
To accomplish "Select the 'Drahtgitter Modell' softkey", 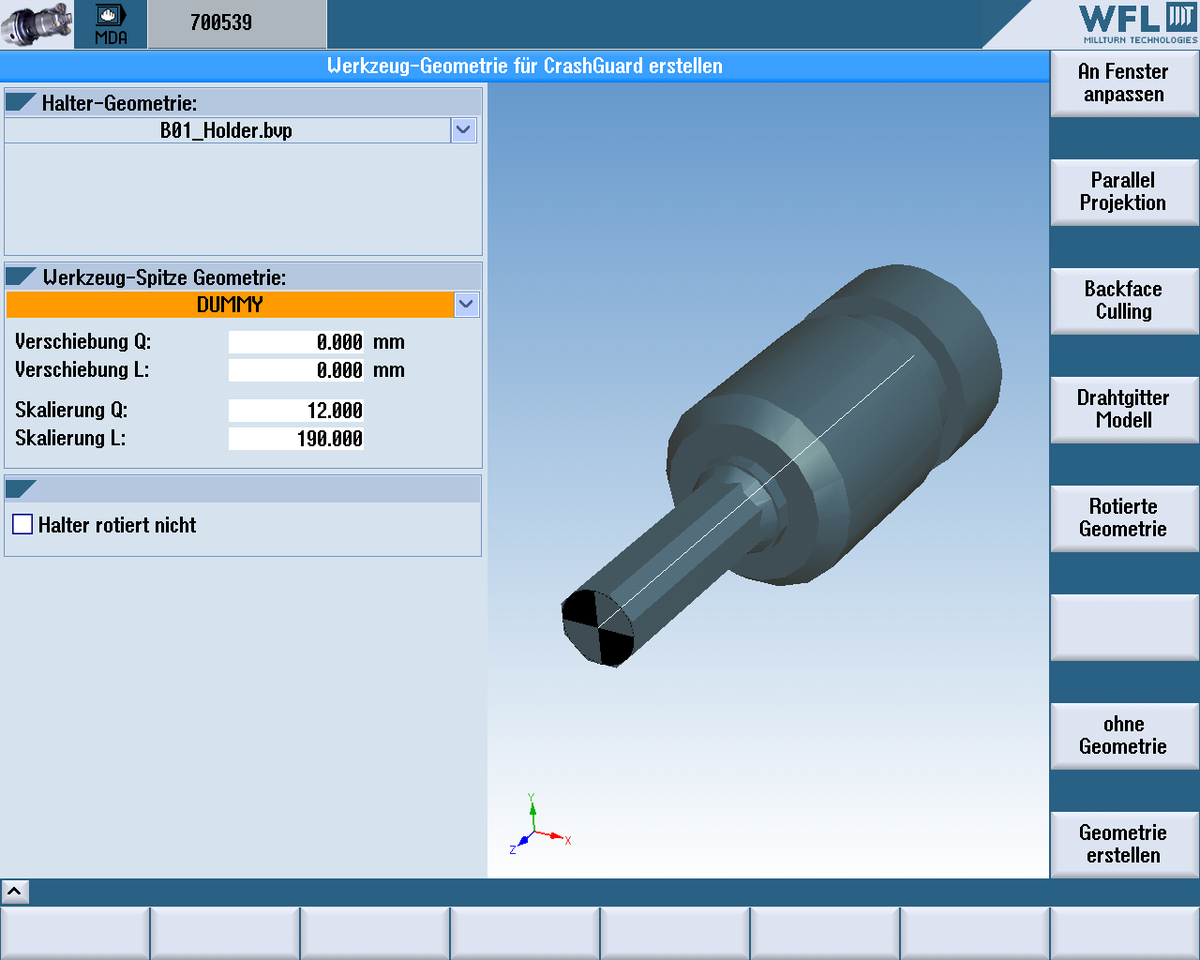I will pyautogui.click(x=1123, y=409).
